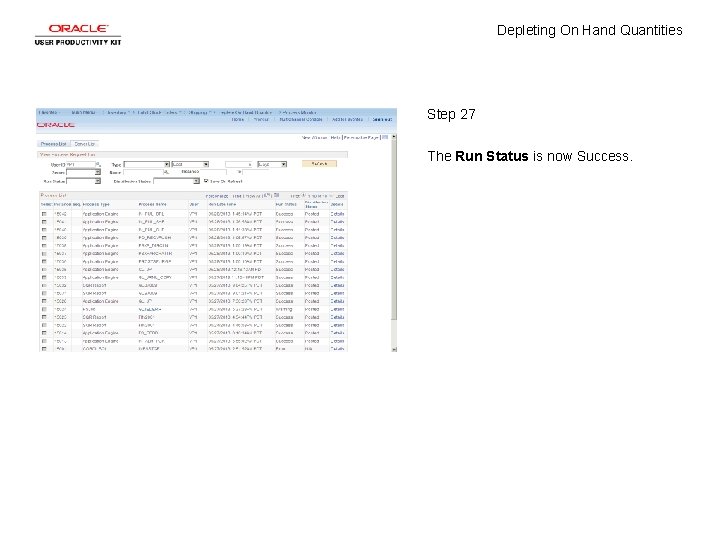This screenshot has width=720, height=540.
Task: Open the Details link of the first process row
Action: tap(337, 214)
